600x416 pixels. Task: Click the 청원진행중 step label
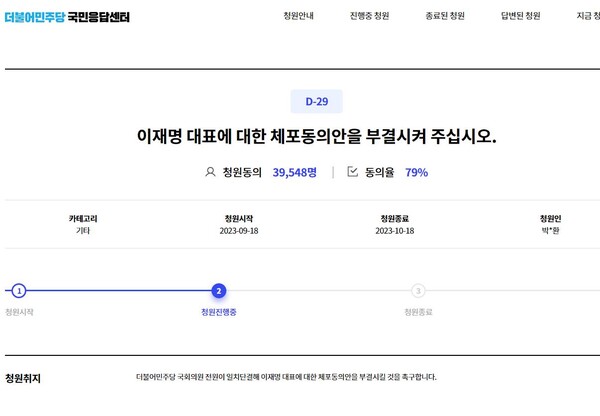click(x=219, y=312)
